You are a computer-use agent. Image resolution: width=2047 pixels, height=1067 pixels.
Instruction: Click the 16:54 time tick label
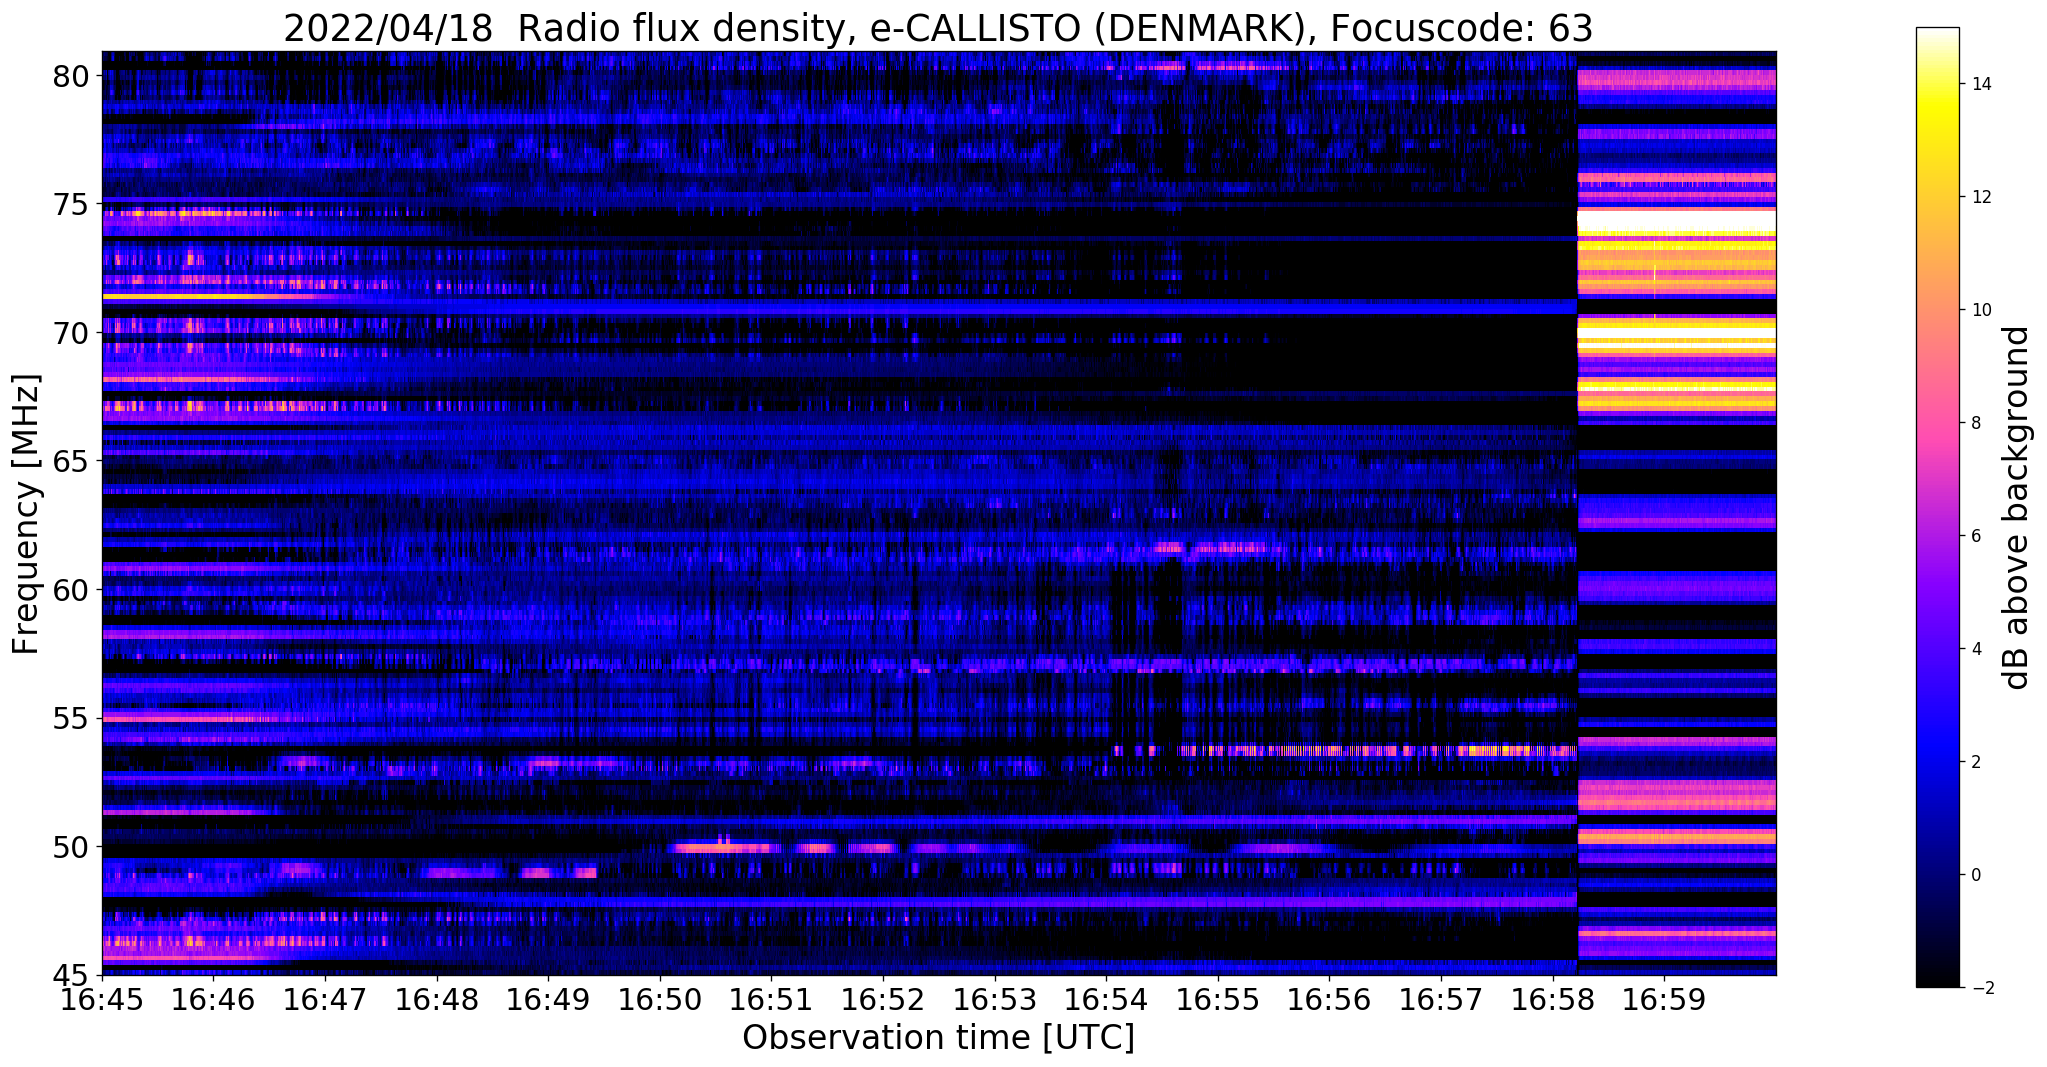[x=1106, y=999]
